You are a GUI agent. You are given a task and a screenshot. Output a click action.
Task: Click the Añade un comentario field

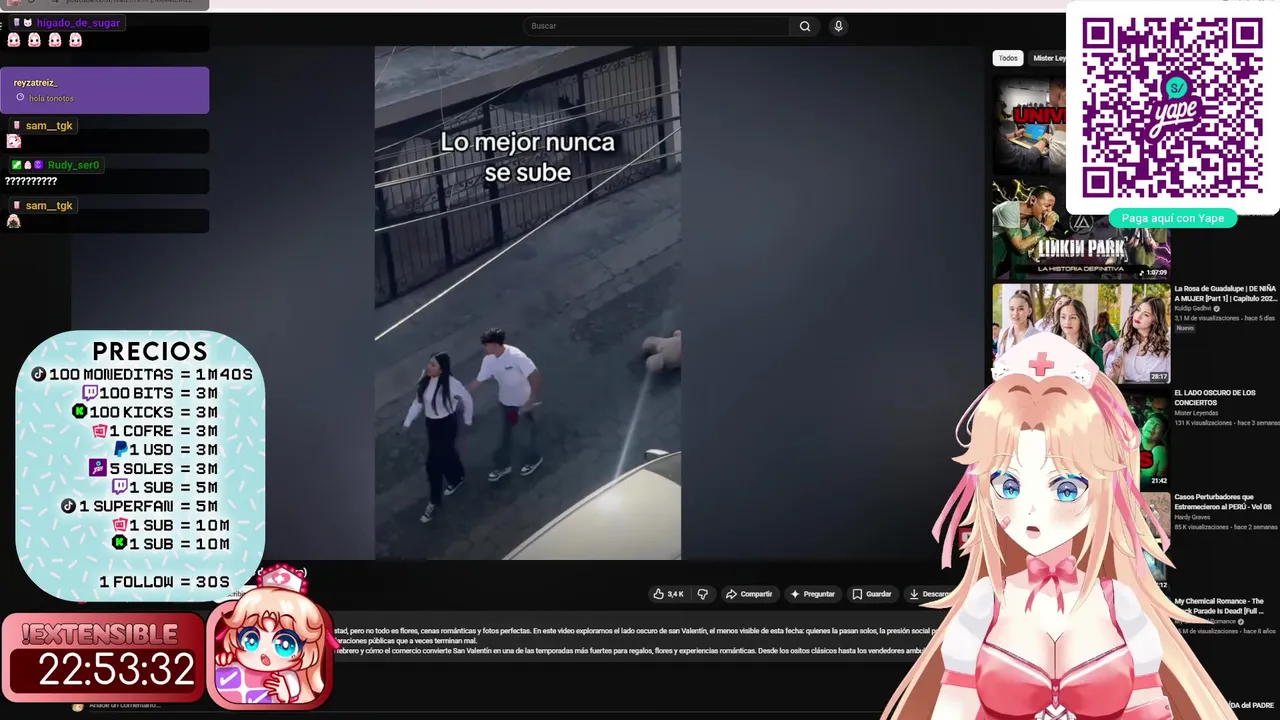tap(125, 706)
